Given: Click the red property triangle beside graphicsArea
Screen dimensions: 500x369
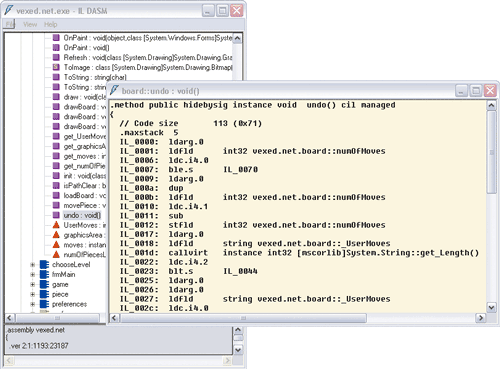Looking at the screenshot, I should [56, 235].
